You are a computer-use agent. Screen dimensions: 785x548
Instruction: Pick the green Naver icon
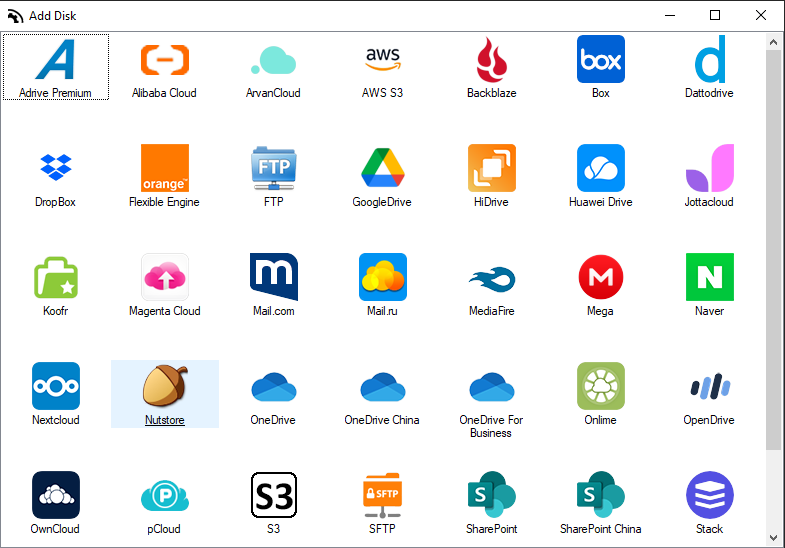tap(710, 277)
